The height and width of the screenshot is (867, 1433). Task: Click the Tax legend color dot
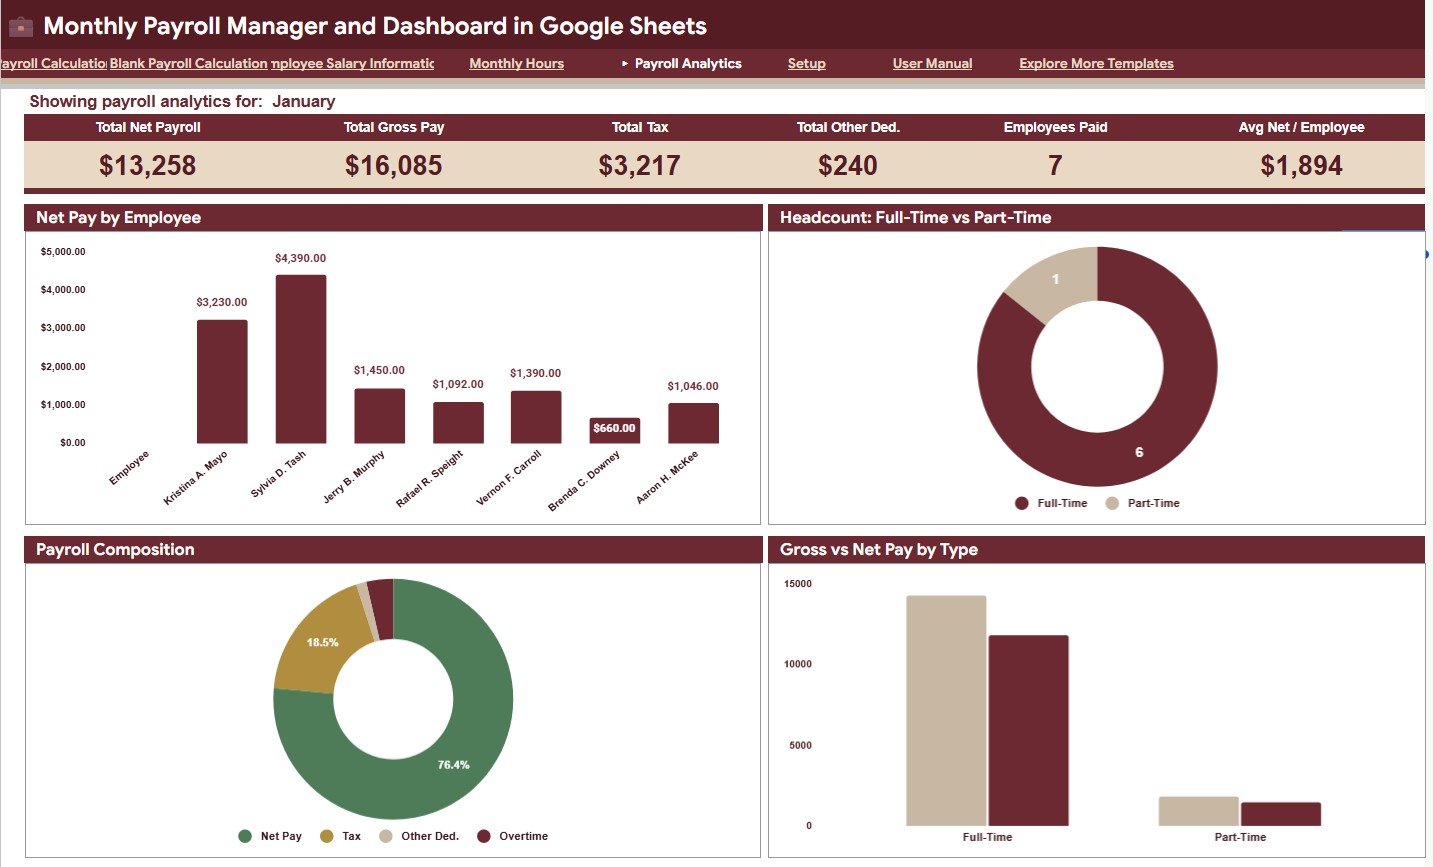(326, 836)
